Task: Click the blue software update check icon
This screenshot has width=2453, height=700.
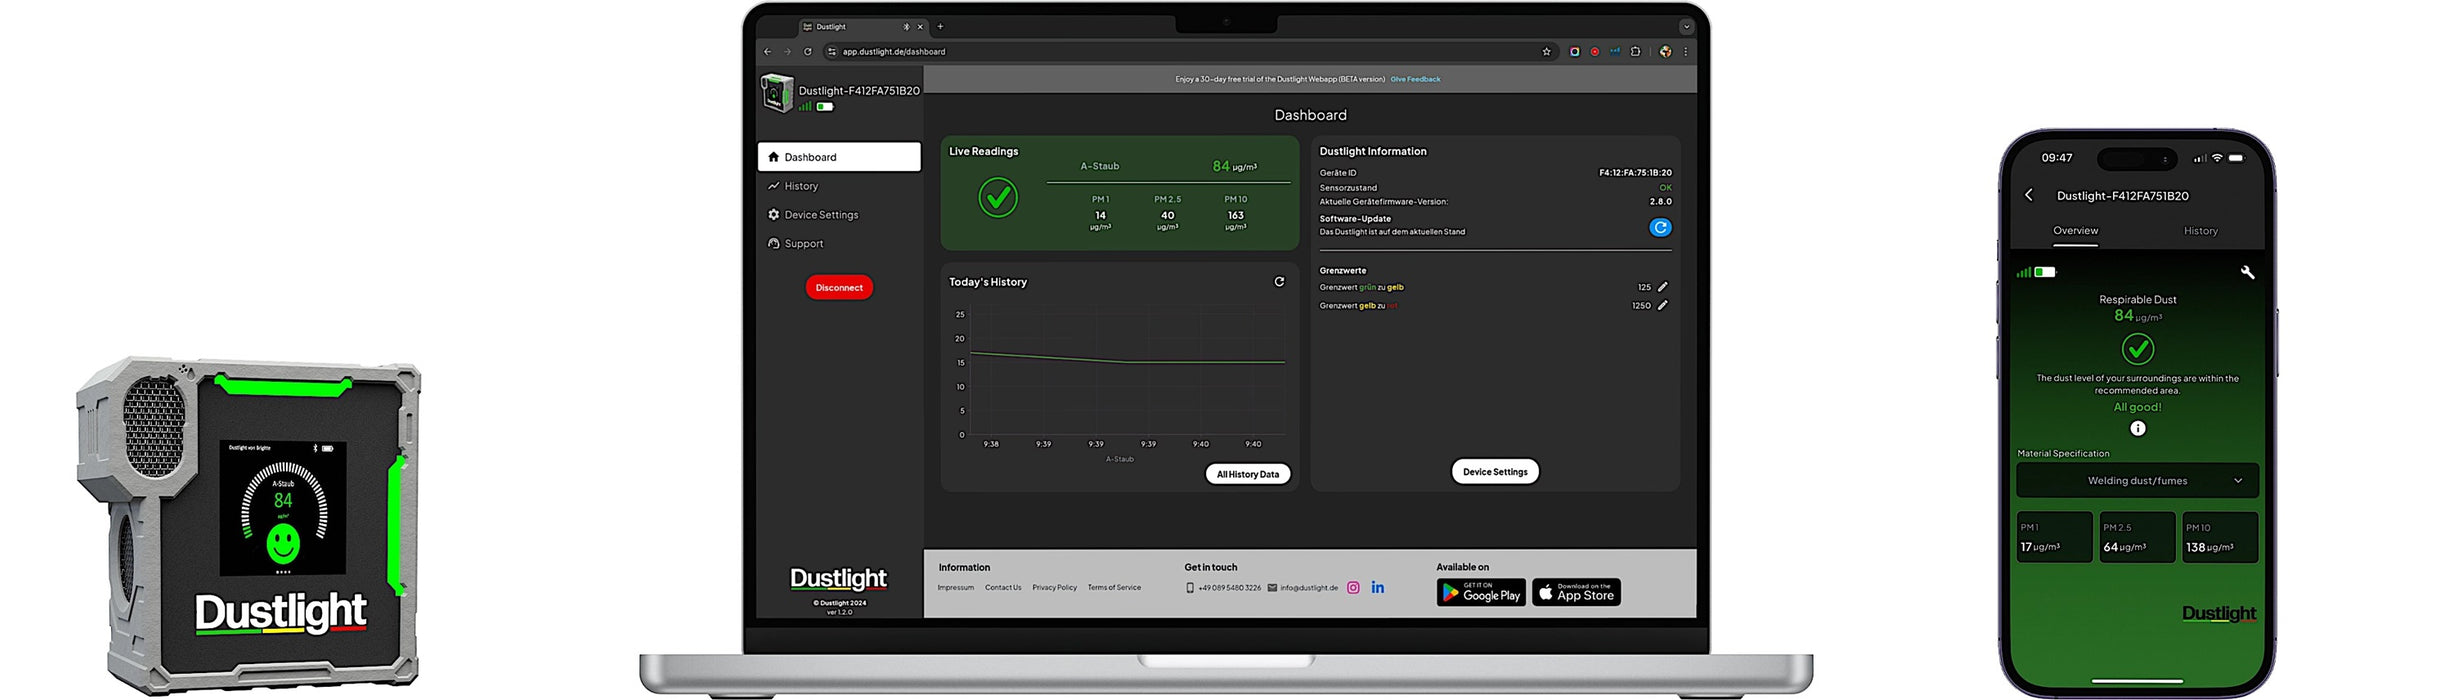Action: 1659,228
